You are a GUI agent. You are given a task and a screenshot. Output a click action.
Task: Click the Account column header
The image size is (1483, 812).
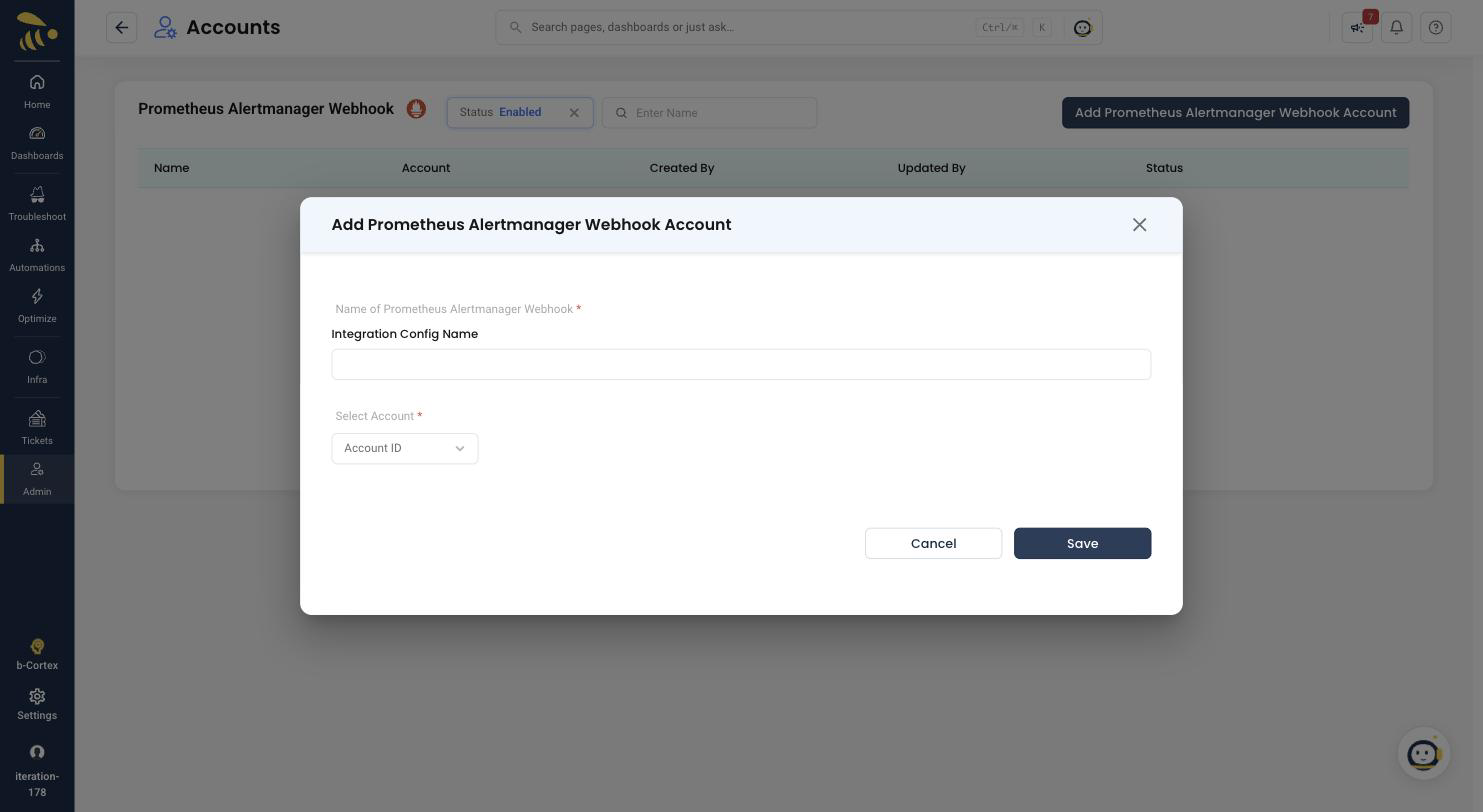click(426, 168)
